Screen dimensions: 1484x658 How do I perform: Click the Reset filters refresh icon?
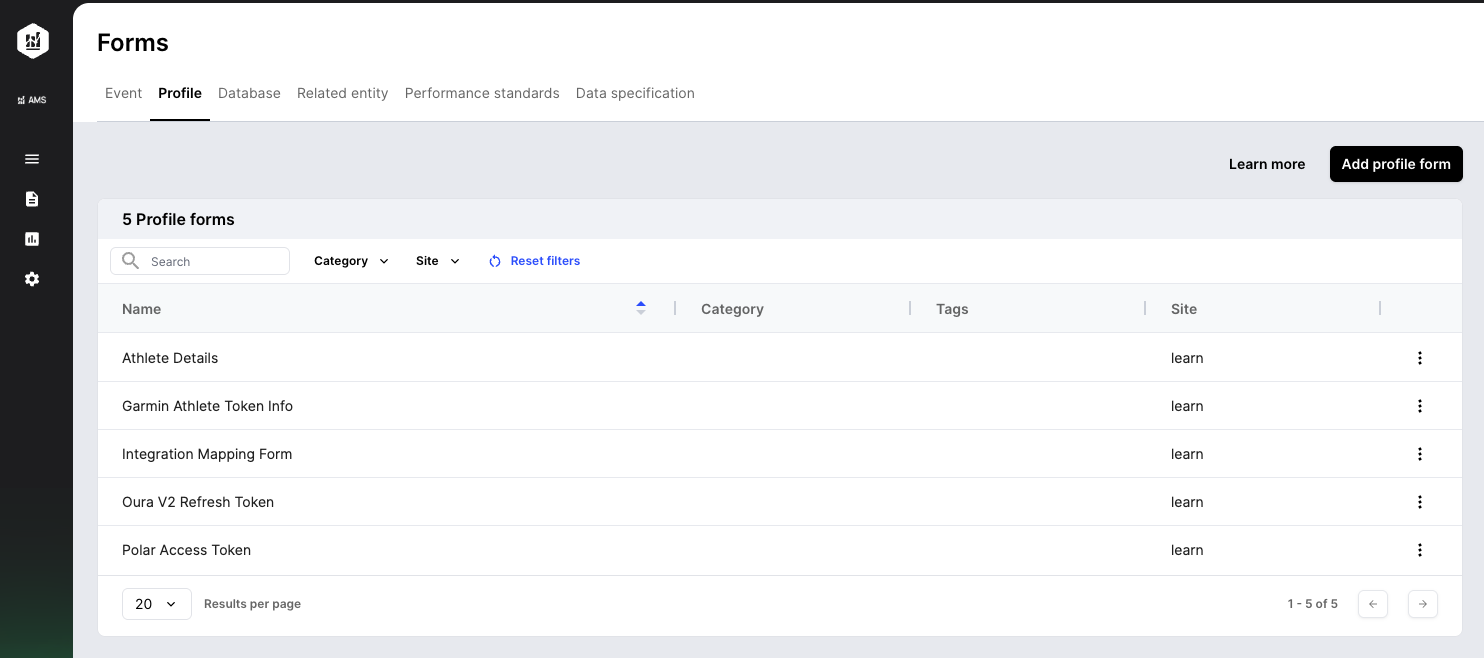pyautogui.click(x=495, y=260)
